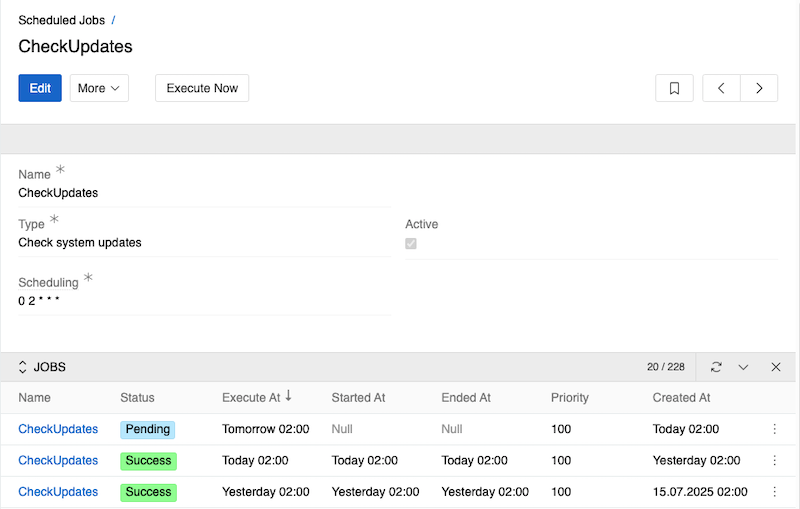Open Jobs panel chevron dropdown menu
This screenshot has width=800, height=509.
point(743,367)
